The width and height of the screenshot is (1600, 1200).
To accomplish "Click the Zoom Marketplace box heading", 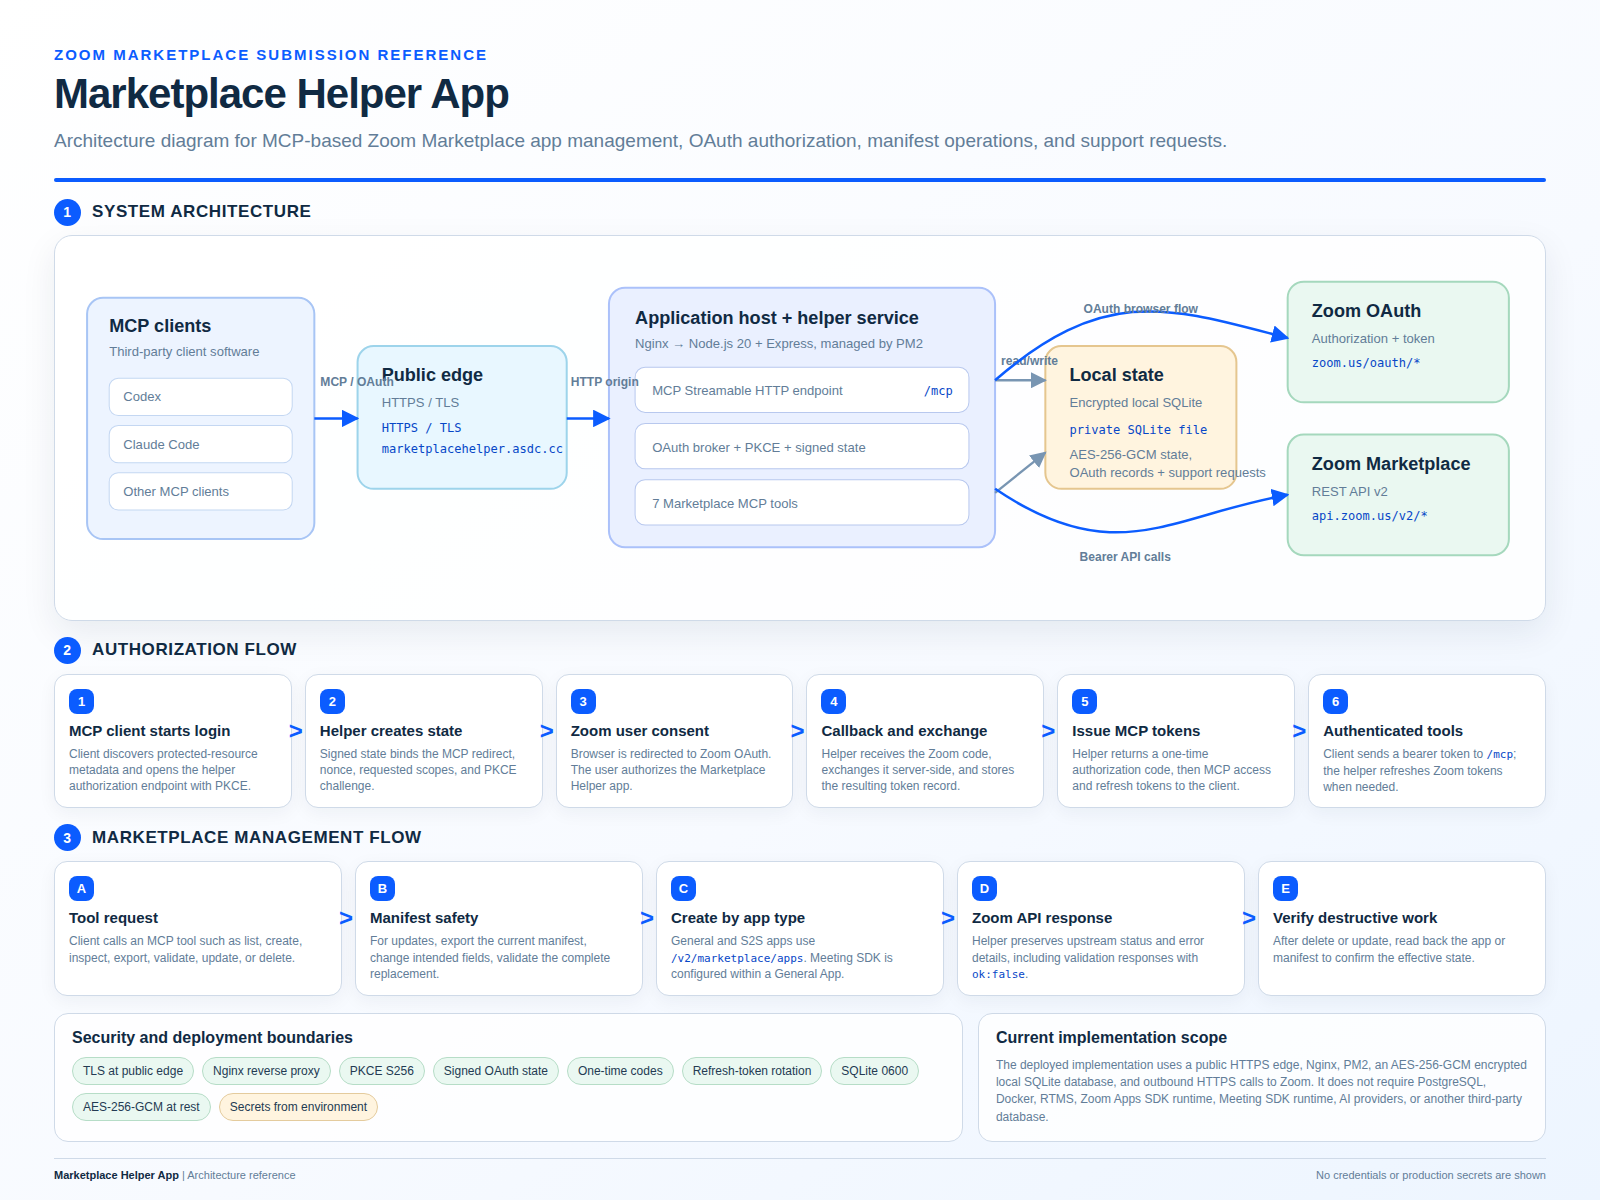I will [1391, 464].
